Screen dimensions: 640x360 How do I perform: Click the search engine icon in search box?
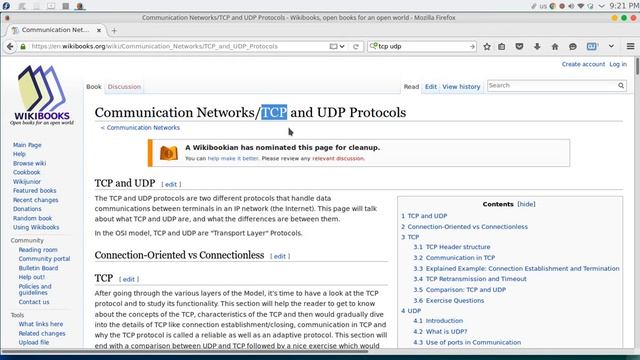coord(373,46)
